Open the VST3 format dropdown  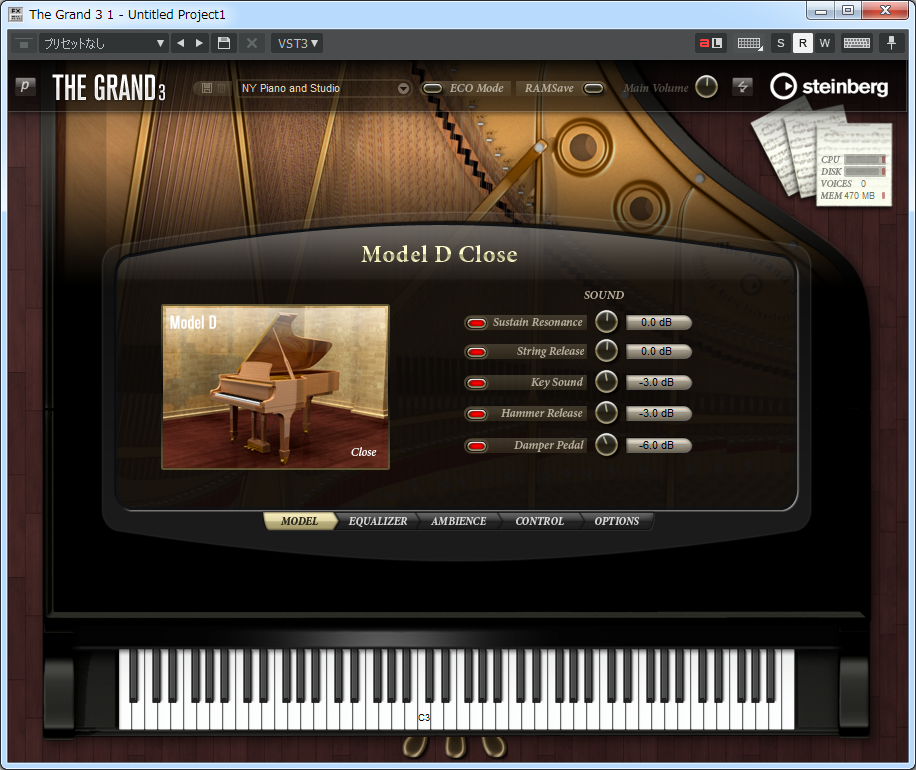(297, 43)
